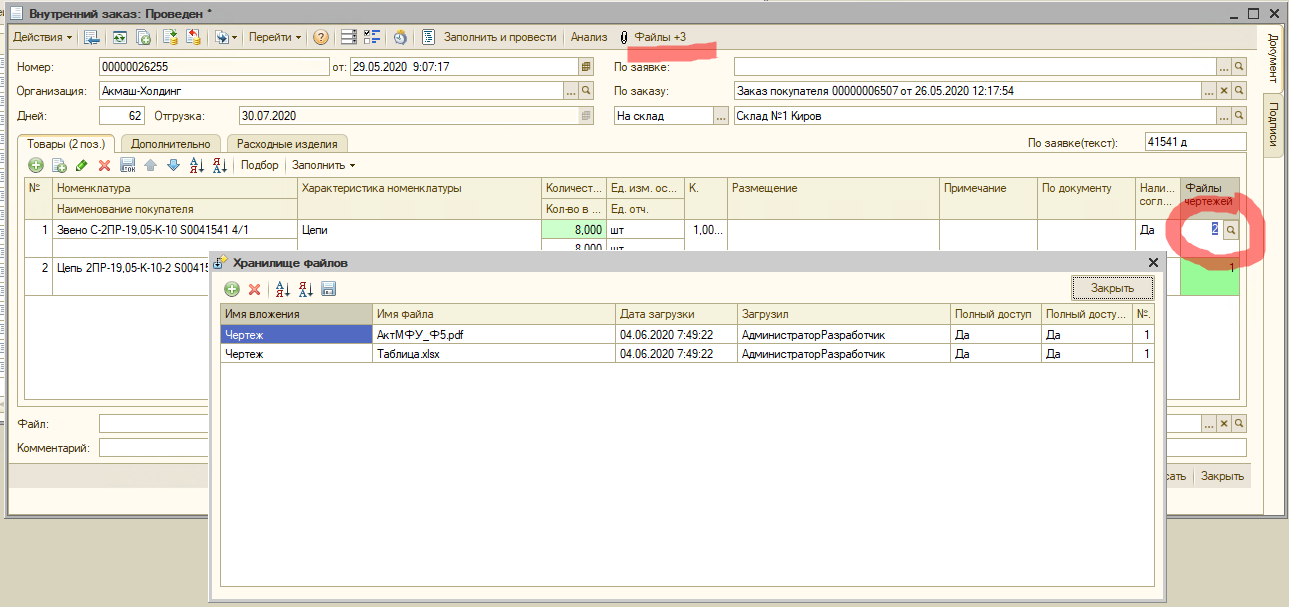Select file Таблица.xlsx in the list
This screenshot has width=1289, height=607.
tap(494, 354)
